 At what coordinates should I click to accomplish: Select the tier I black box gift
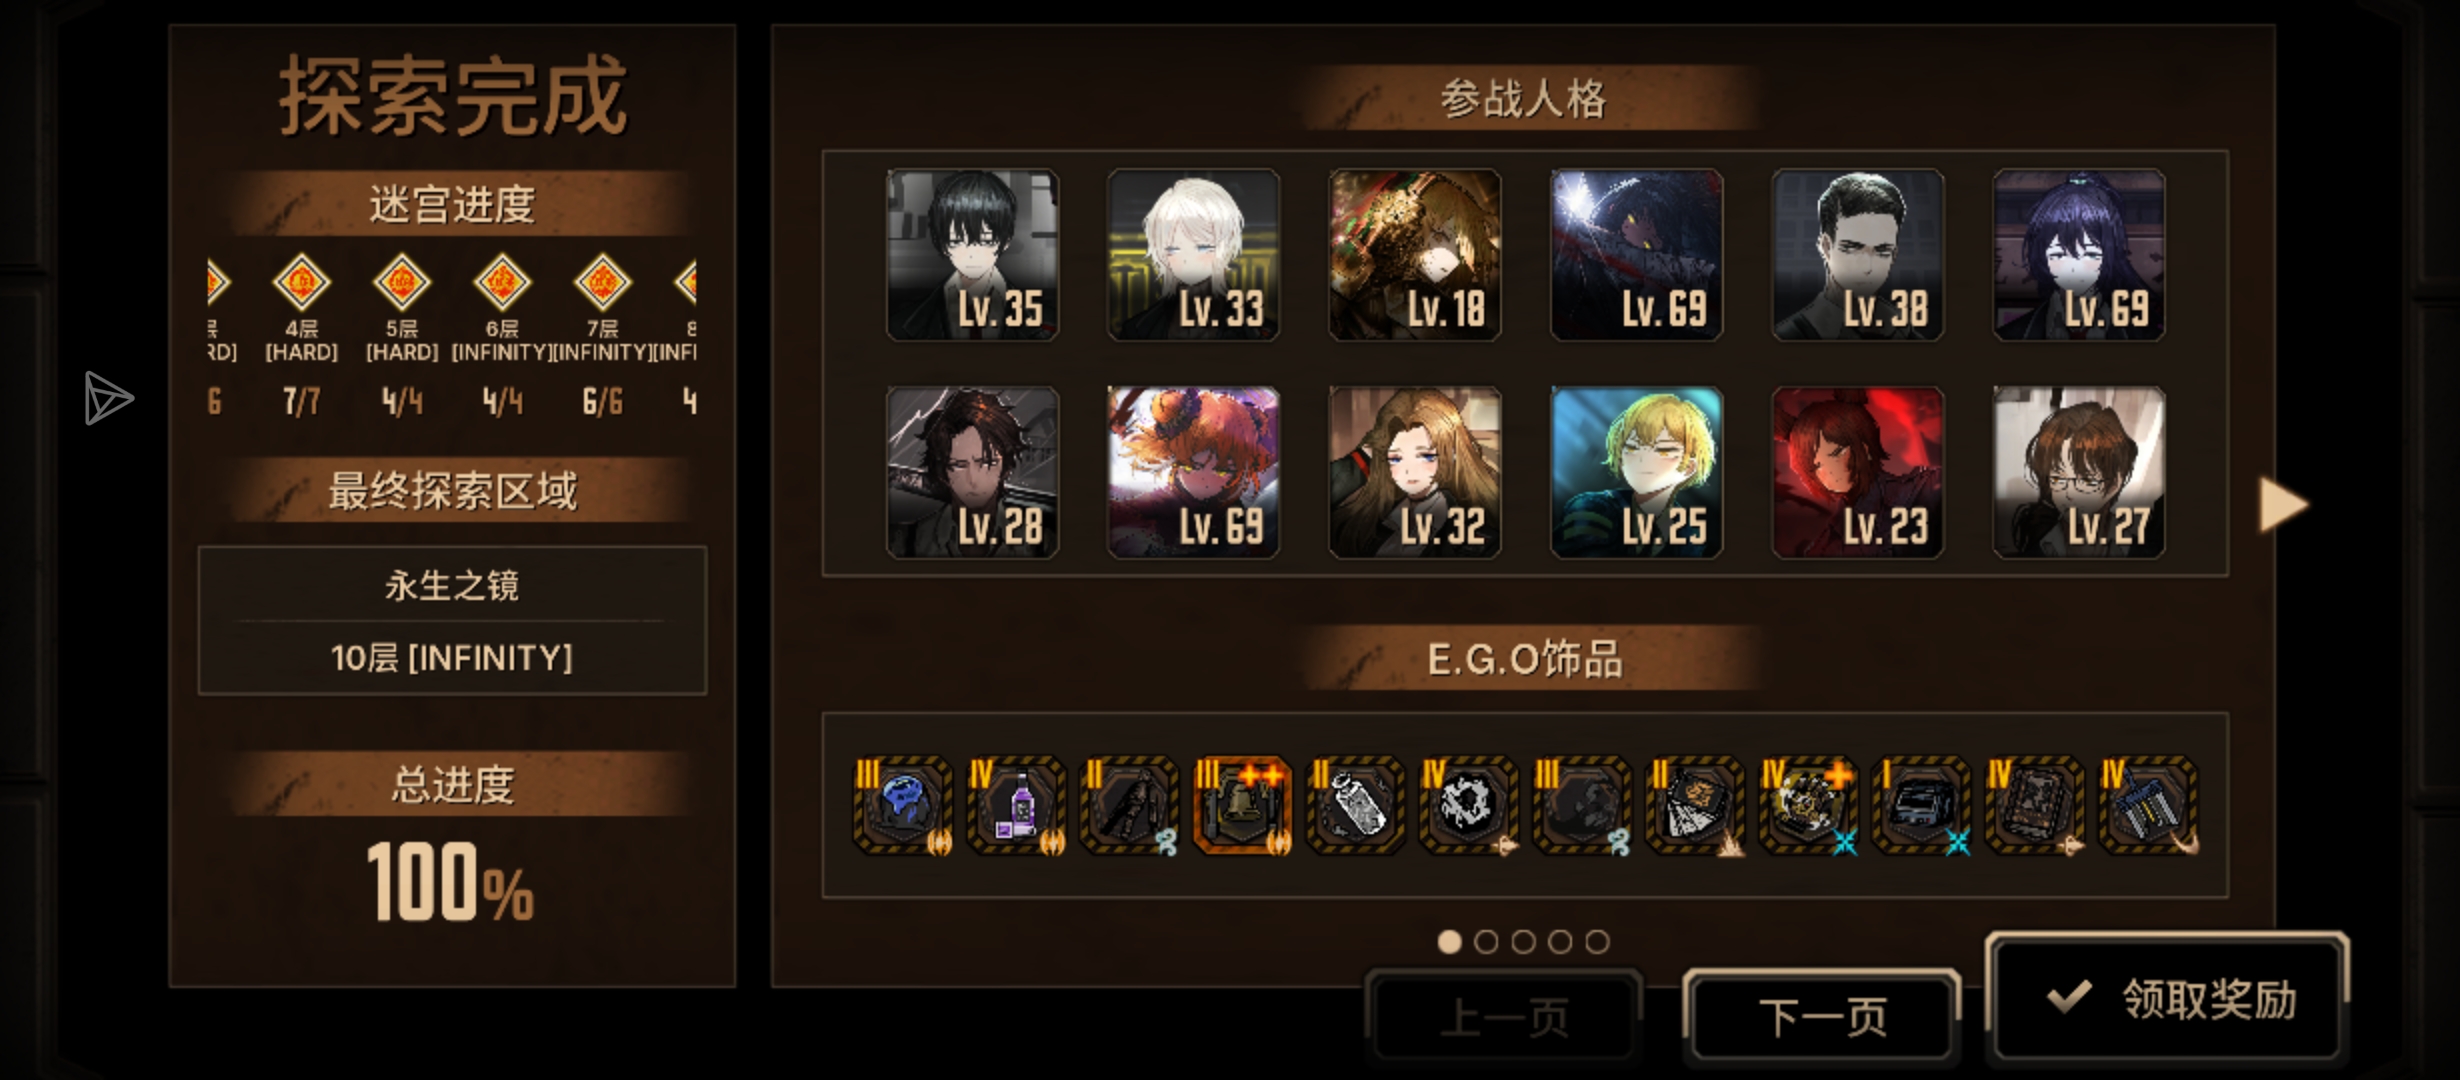(x=1921, y=805)
